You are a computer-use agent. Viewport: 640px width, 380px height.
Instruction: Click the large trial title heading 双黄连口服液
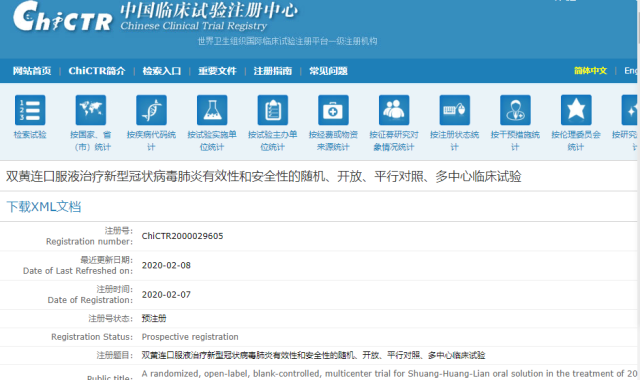coord(264,177)
